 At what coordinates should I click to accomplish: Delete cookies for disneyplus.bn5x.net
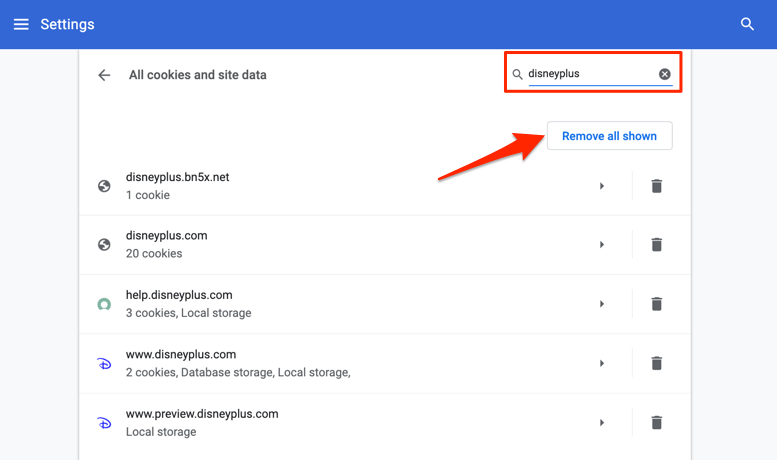coord(657,186)
